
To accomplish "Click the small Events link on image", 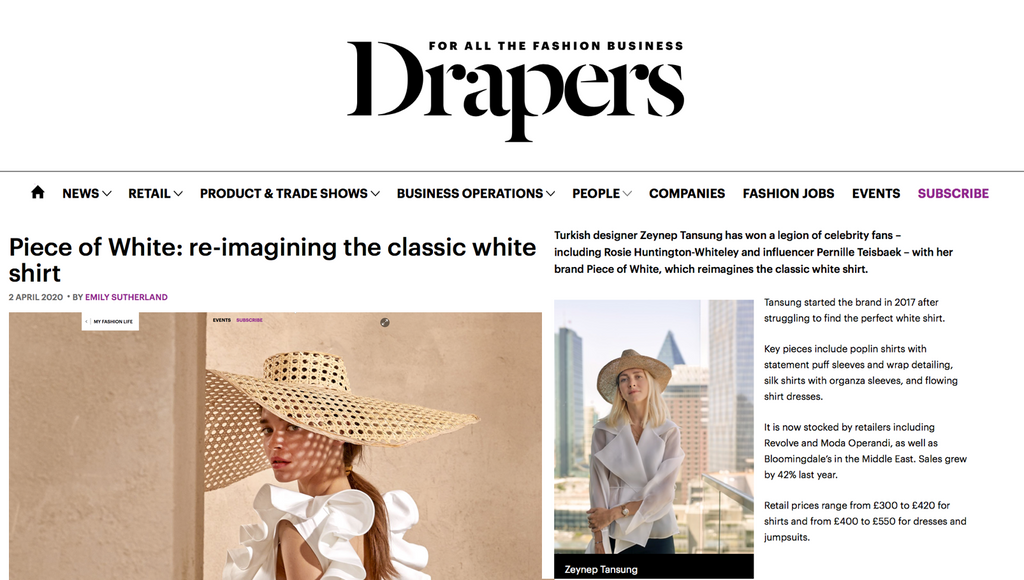I will [221, 320].
